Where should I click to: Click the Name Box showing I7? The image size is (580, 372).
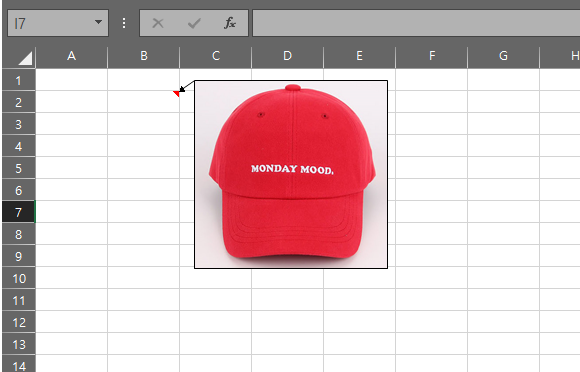click(x=58, y=23)
